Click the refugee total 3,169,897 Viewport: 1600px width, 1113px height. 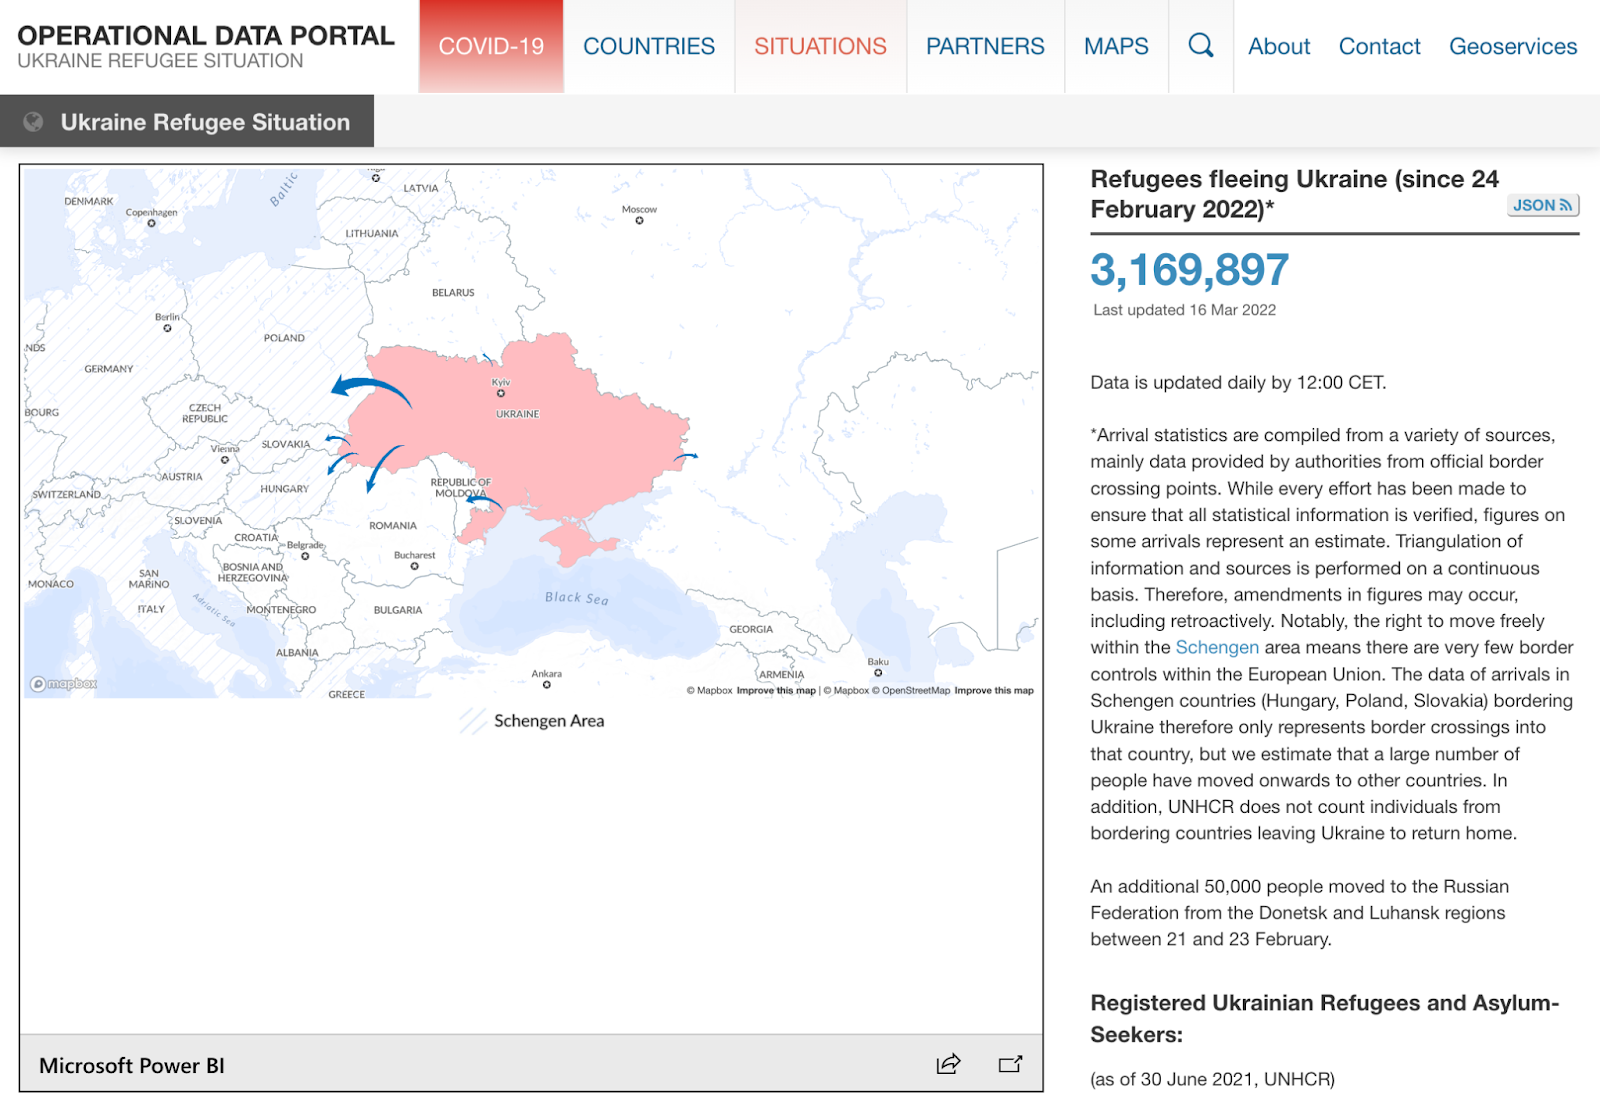click(1189, 270)
